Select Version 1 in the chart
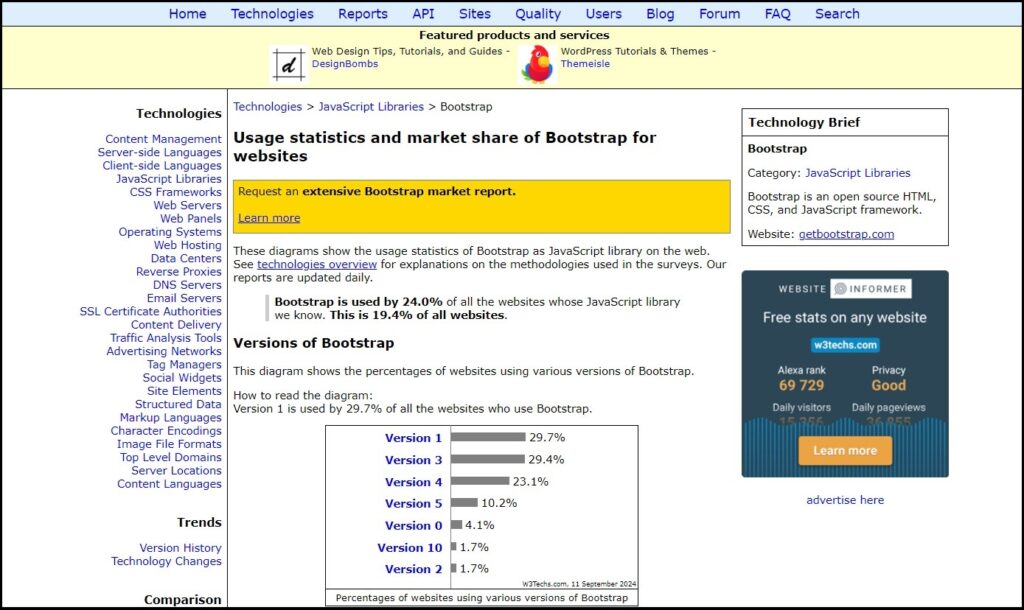 (x=413, y=438)
